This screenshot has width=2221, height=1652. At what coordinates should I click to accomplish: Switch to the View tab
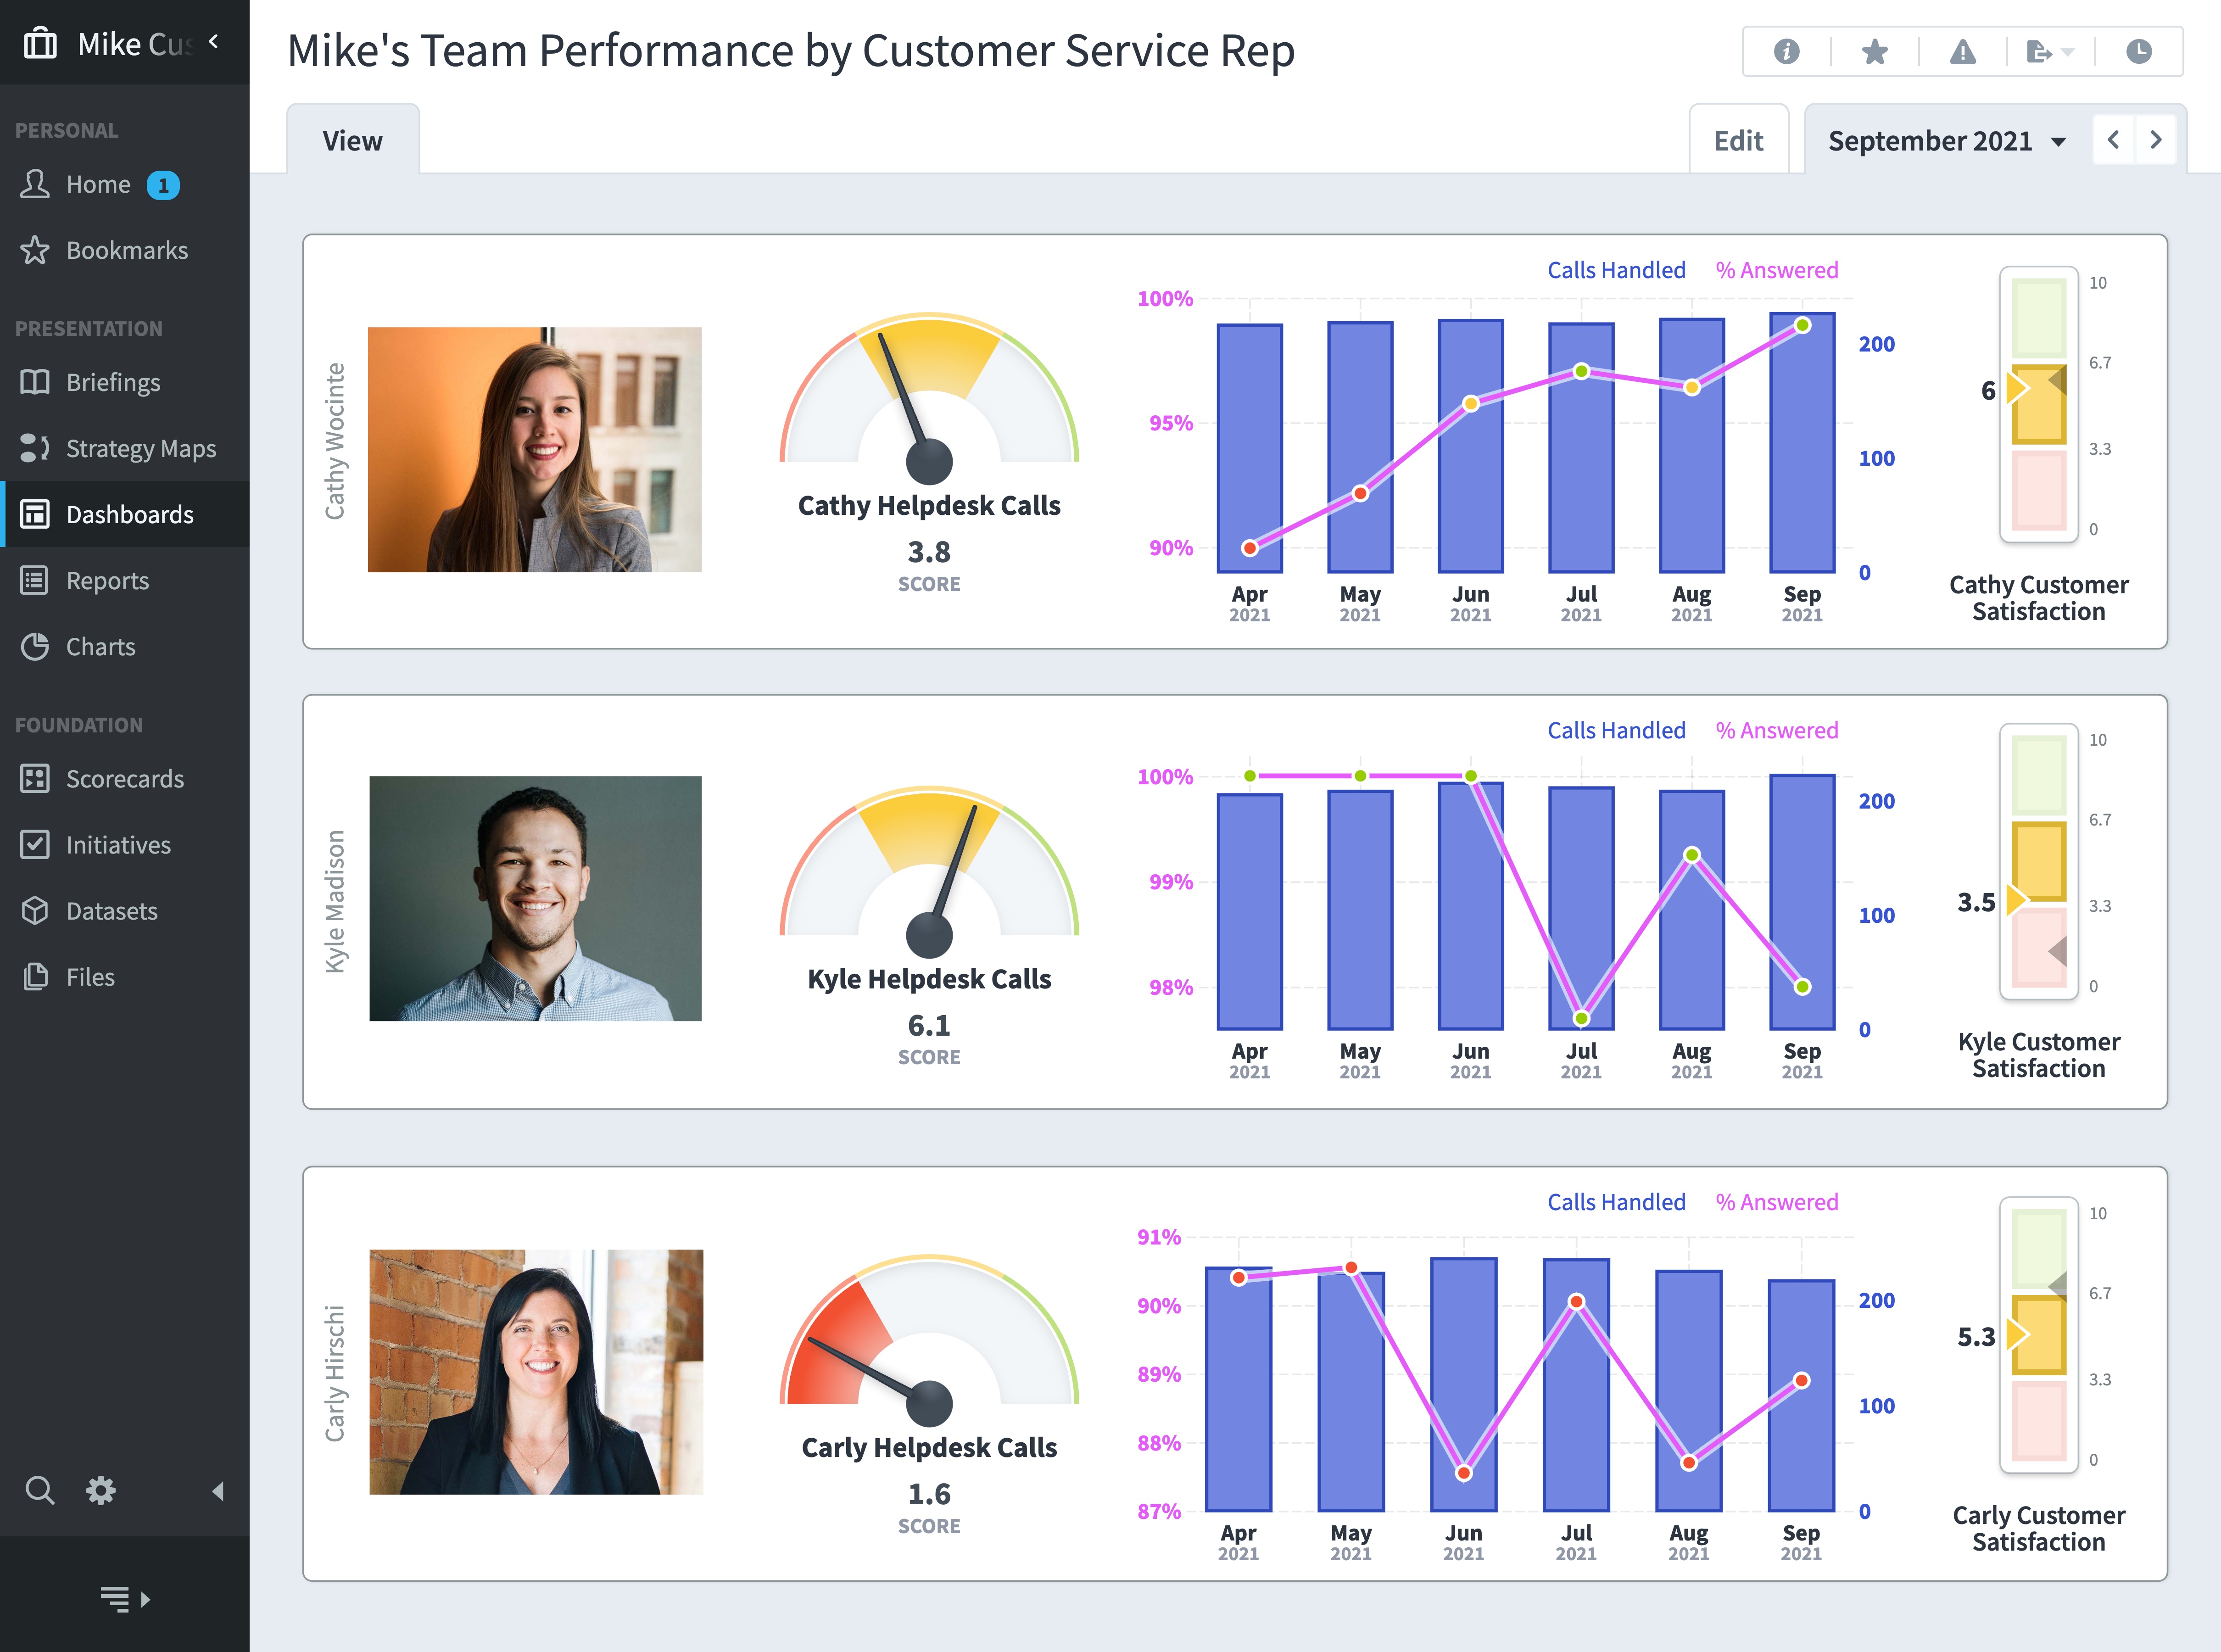(352, 141)
